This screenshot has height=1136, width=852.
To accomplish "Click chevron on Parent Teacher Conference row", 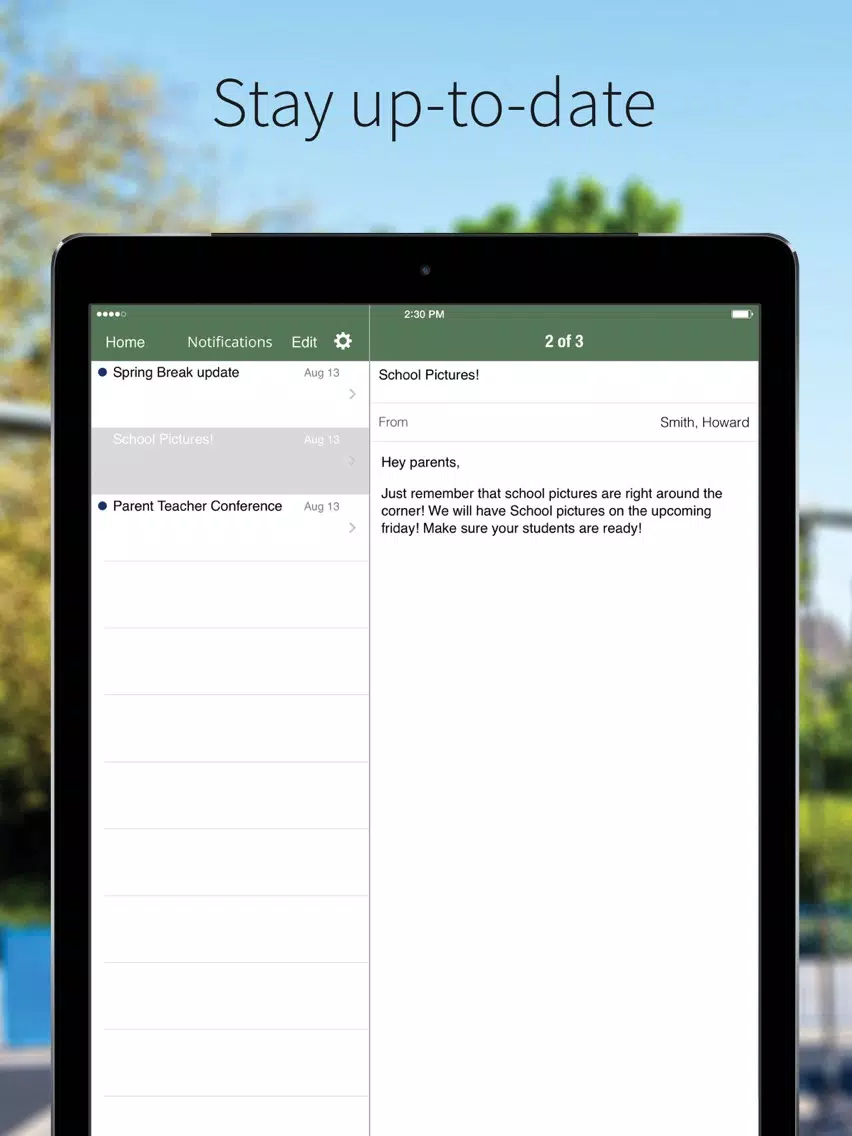I will pyautogui.click(x=352, y=527).
